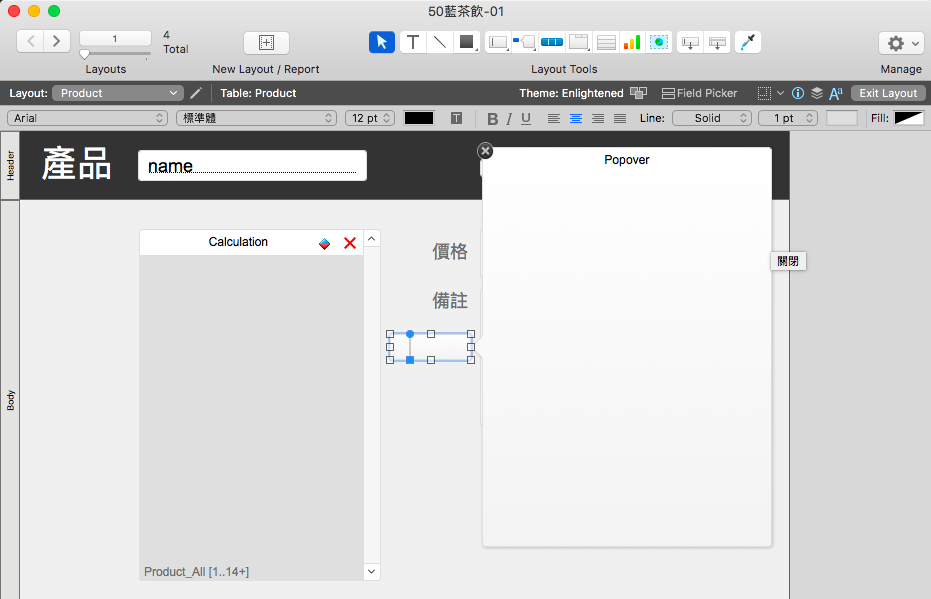931x599 pixels.
Task: Click the Change Theme icon
Action: click(638, 93)
